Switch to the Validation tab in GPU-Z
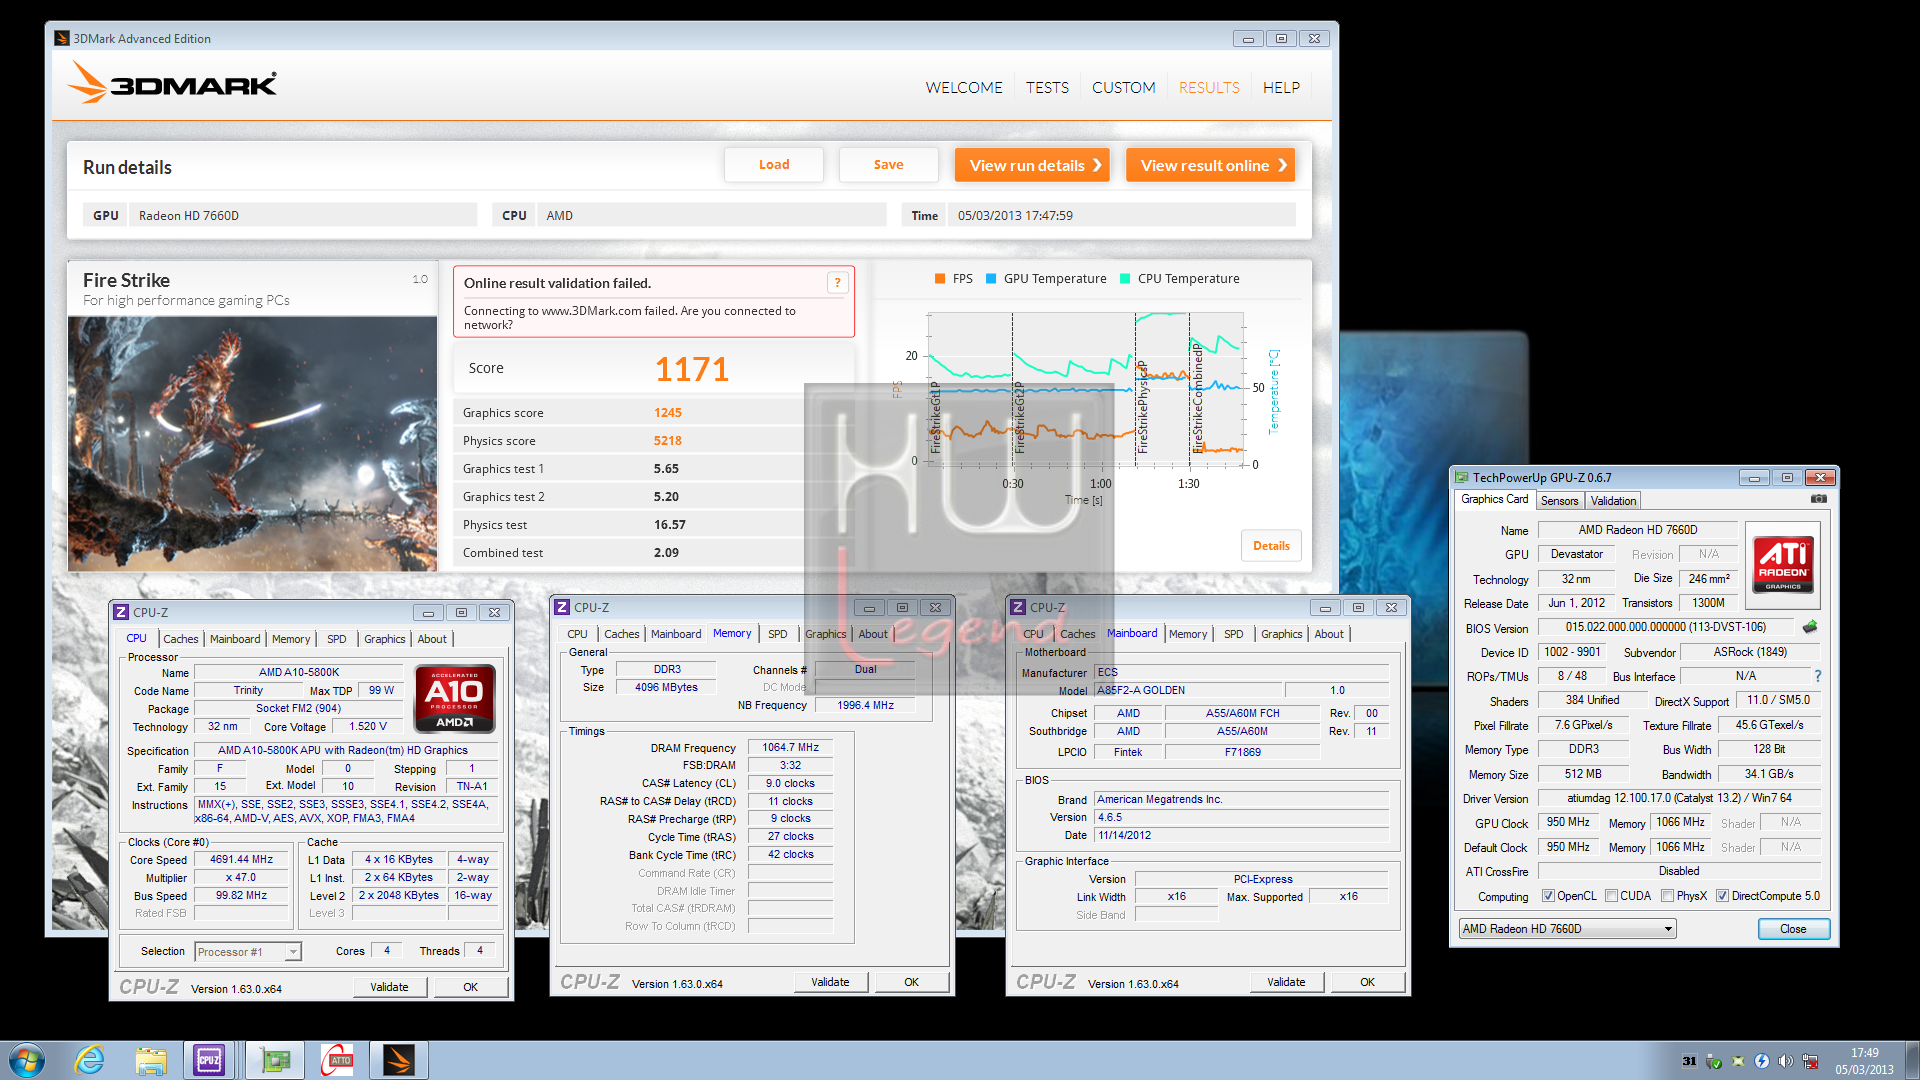Image resolution: width=1920 pixels, height=1080 pixels. (1613, 501)
